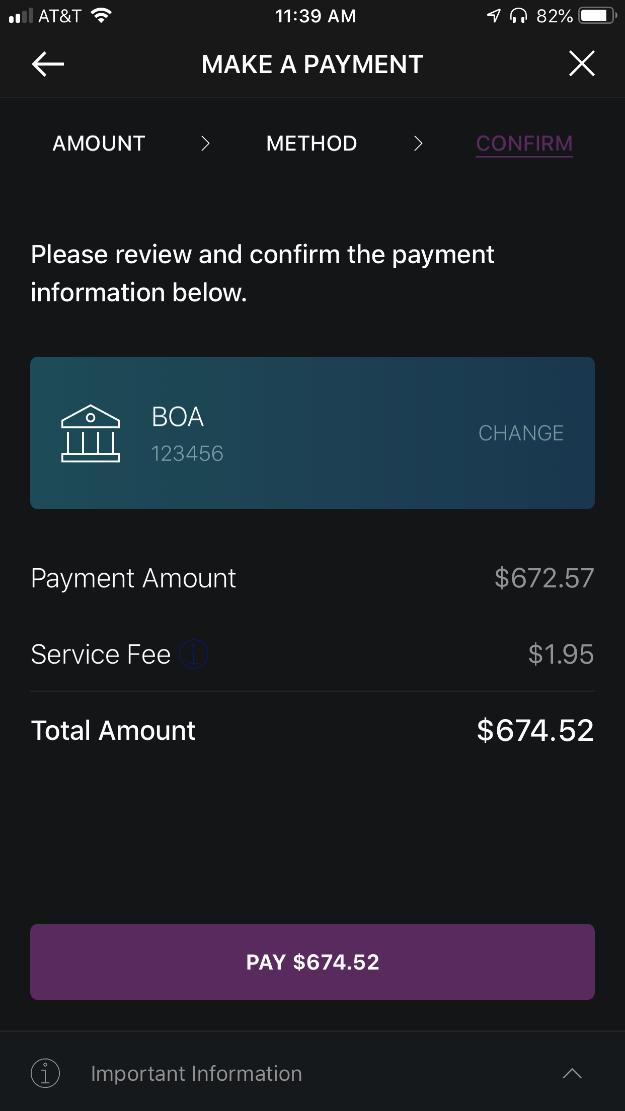
Task: Tap the headphones icon in status bar
Action: [x=518, y=16]
